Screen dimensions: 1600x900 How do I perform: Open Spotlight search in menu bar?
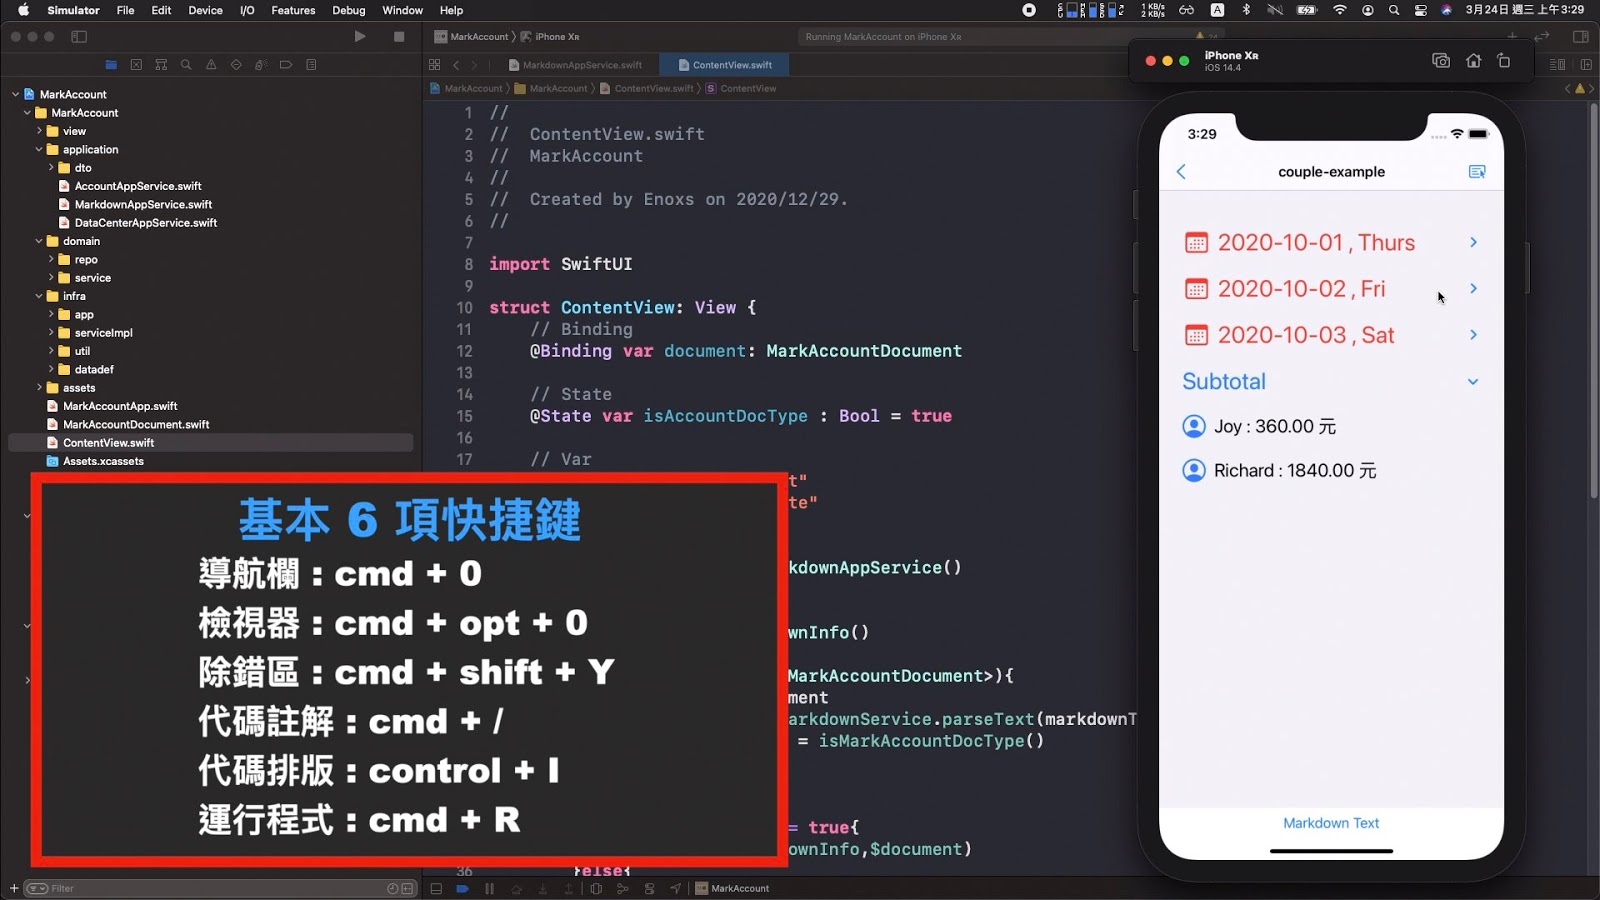[1394, 10]
